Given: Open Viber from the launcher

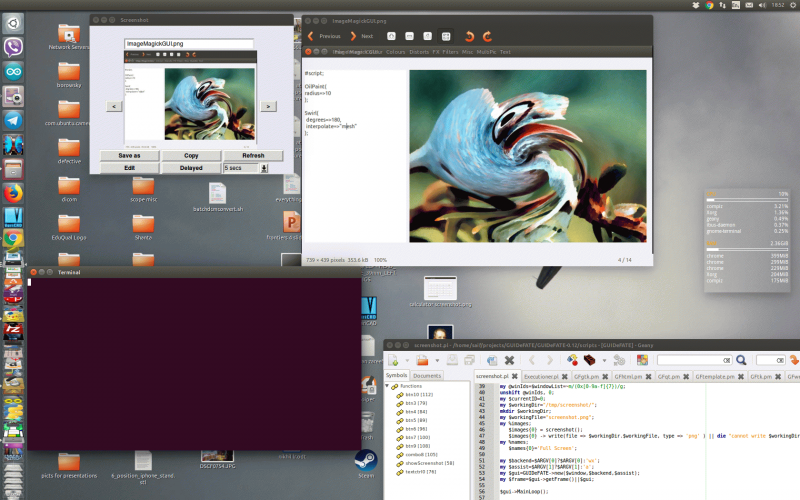Looking at the screenshot, I should point(13,47).
